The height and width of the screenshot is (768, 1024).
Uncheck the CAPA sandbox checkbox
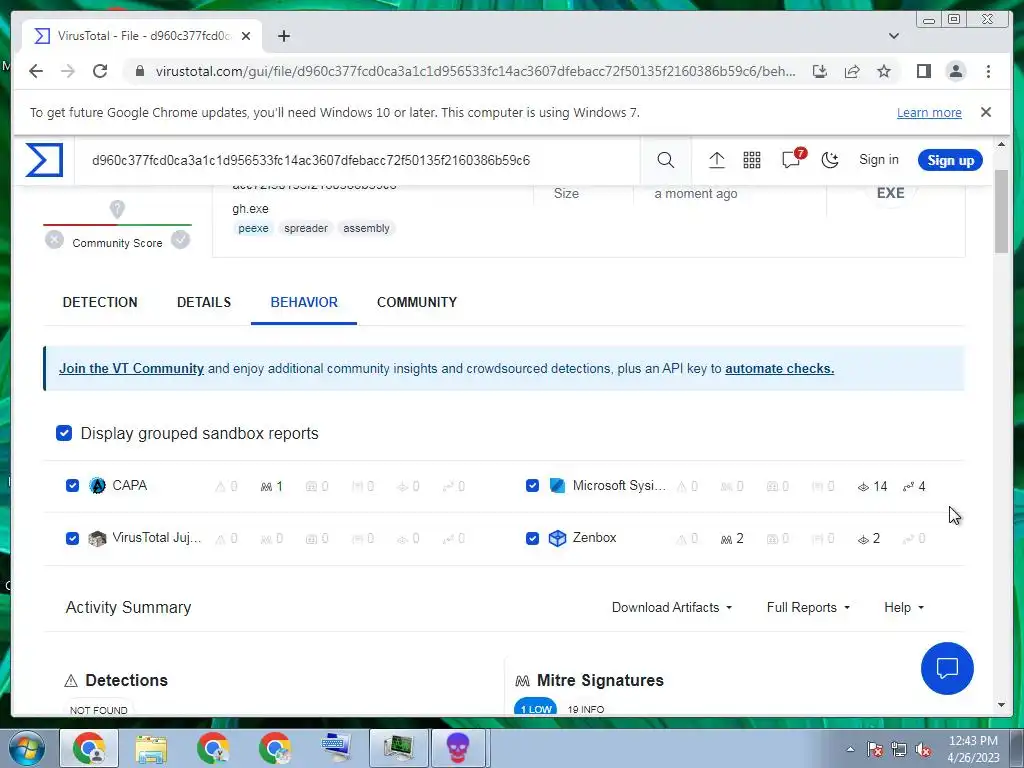[72, 486]
